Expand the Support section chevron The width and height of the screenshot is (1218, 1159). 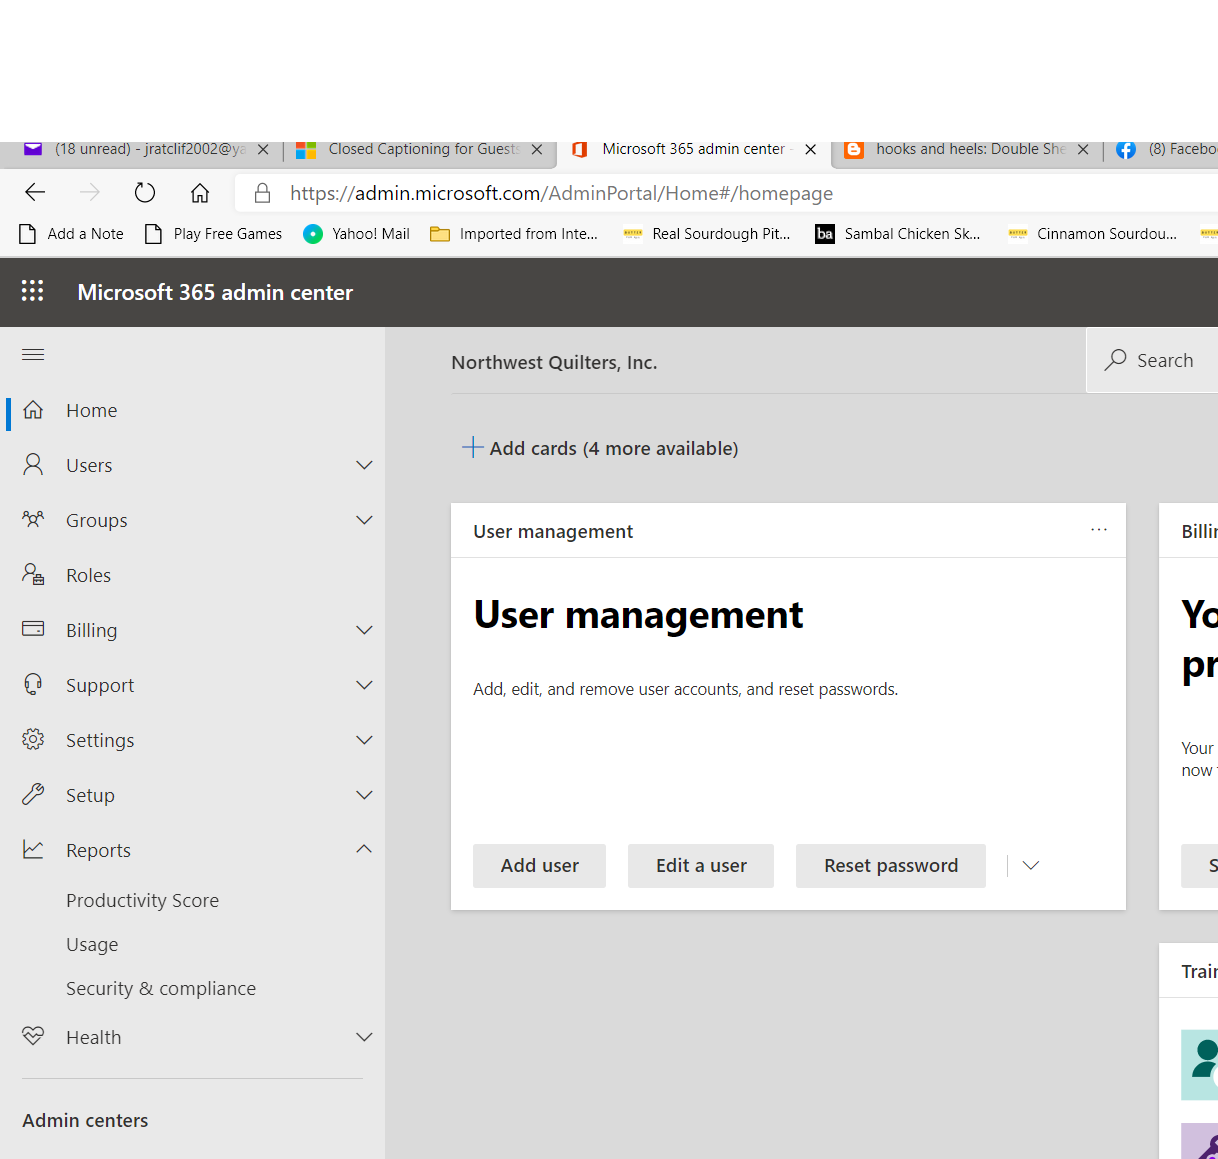364,685
